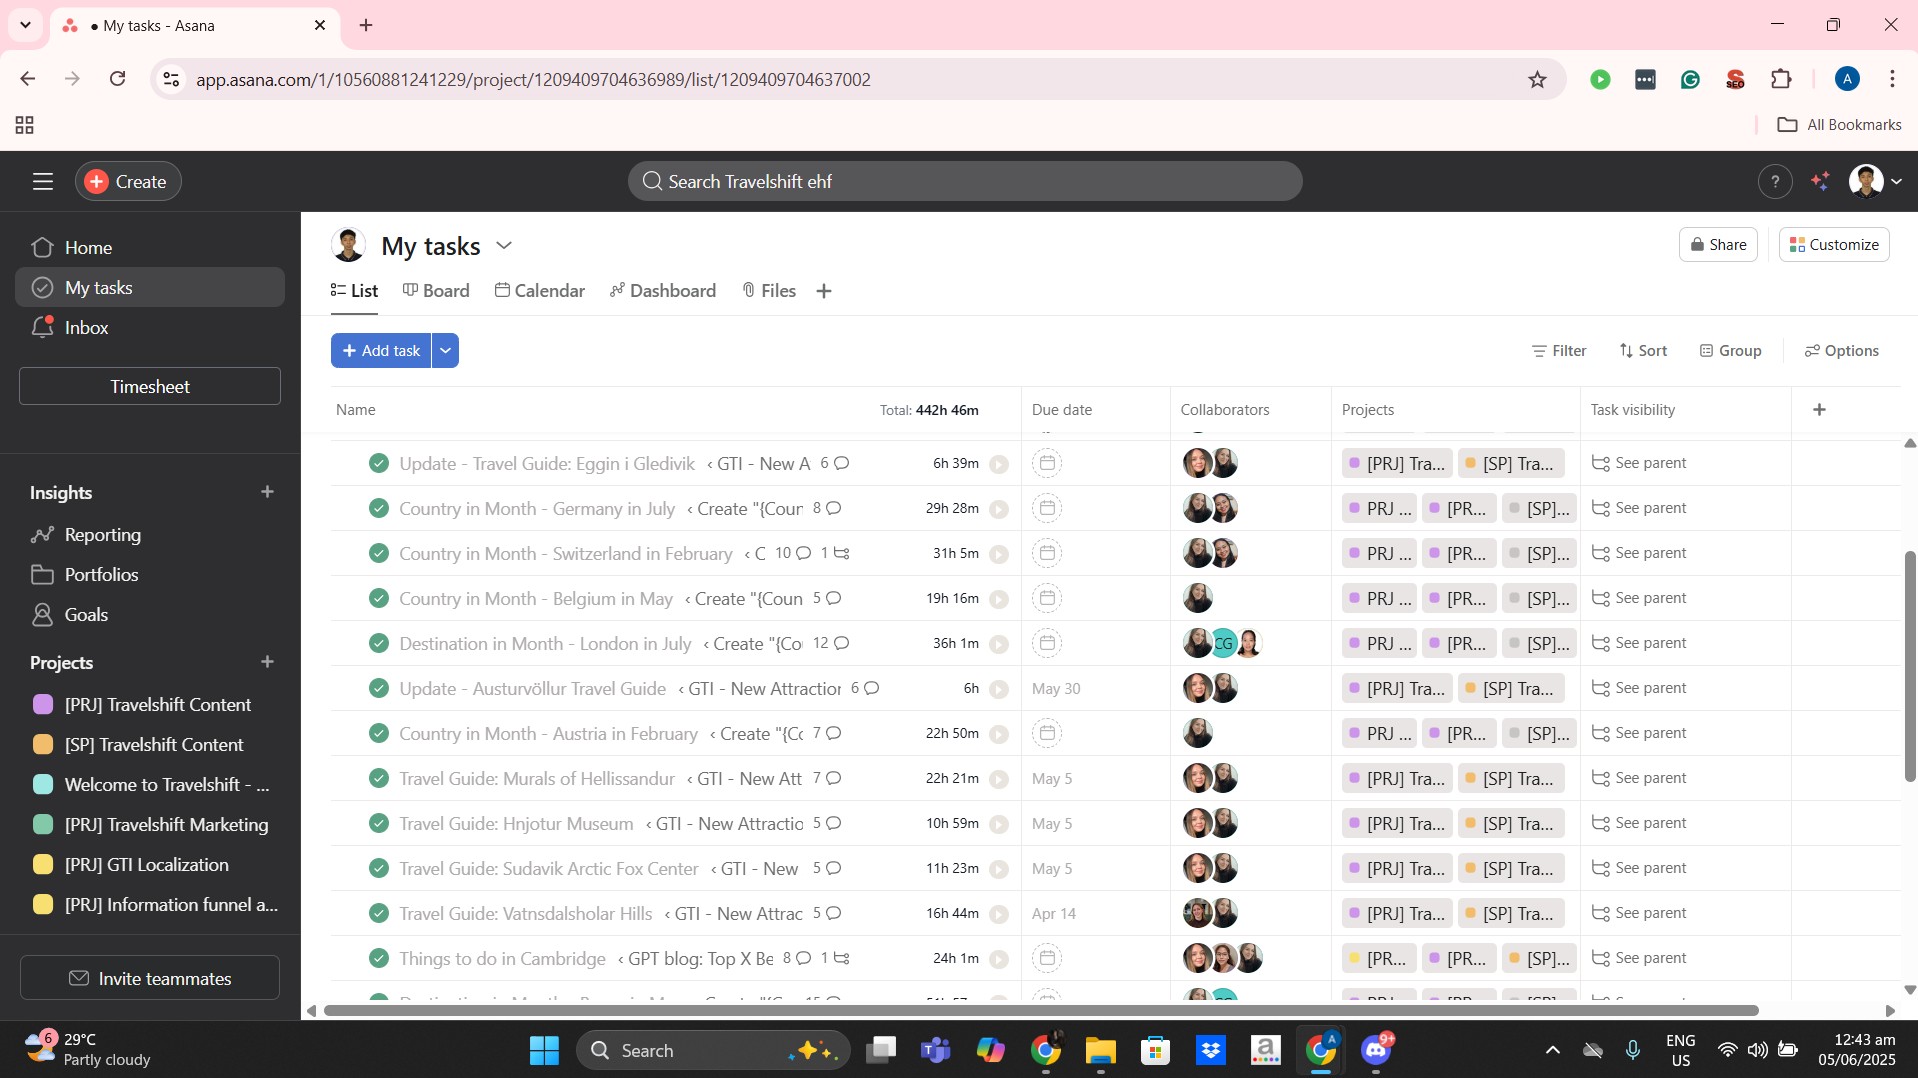Image resolution: width=1918 pixels, height=1078 pixels.
Task: Open Discord from the taskbar
Action: (x=1376, y=1050)
